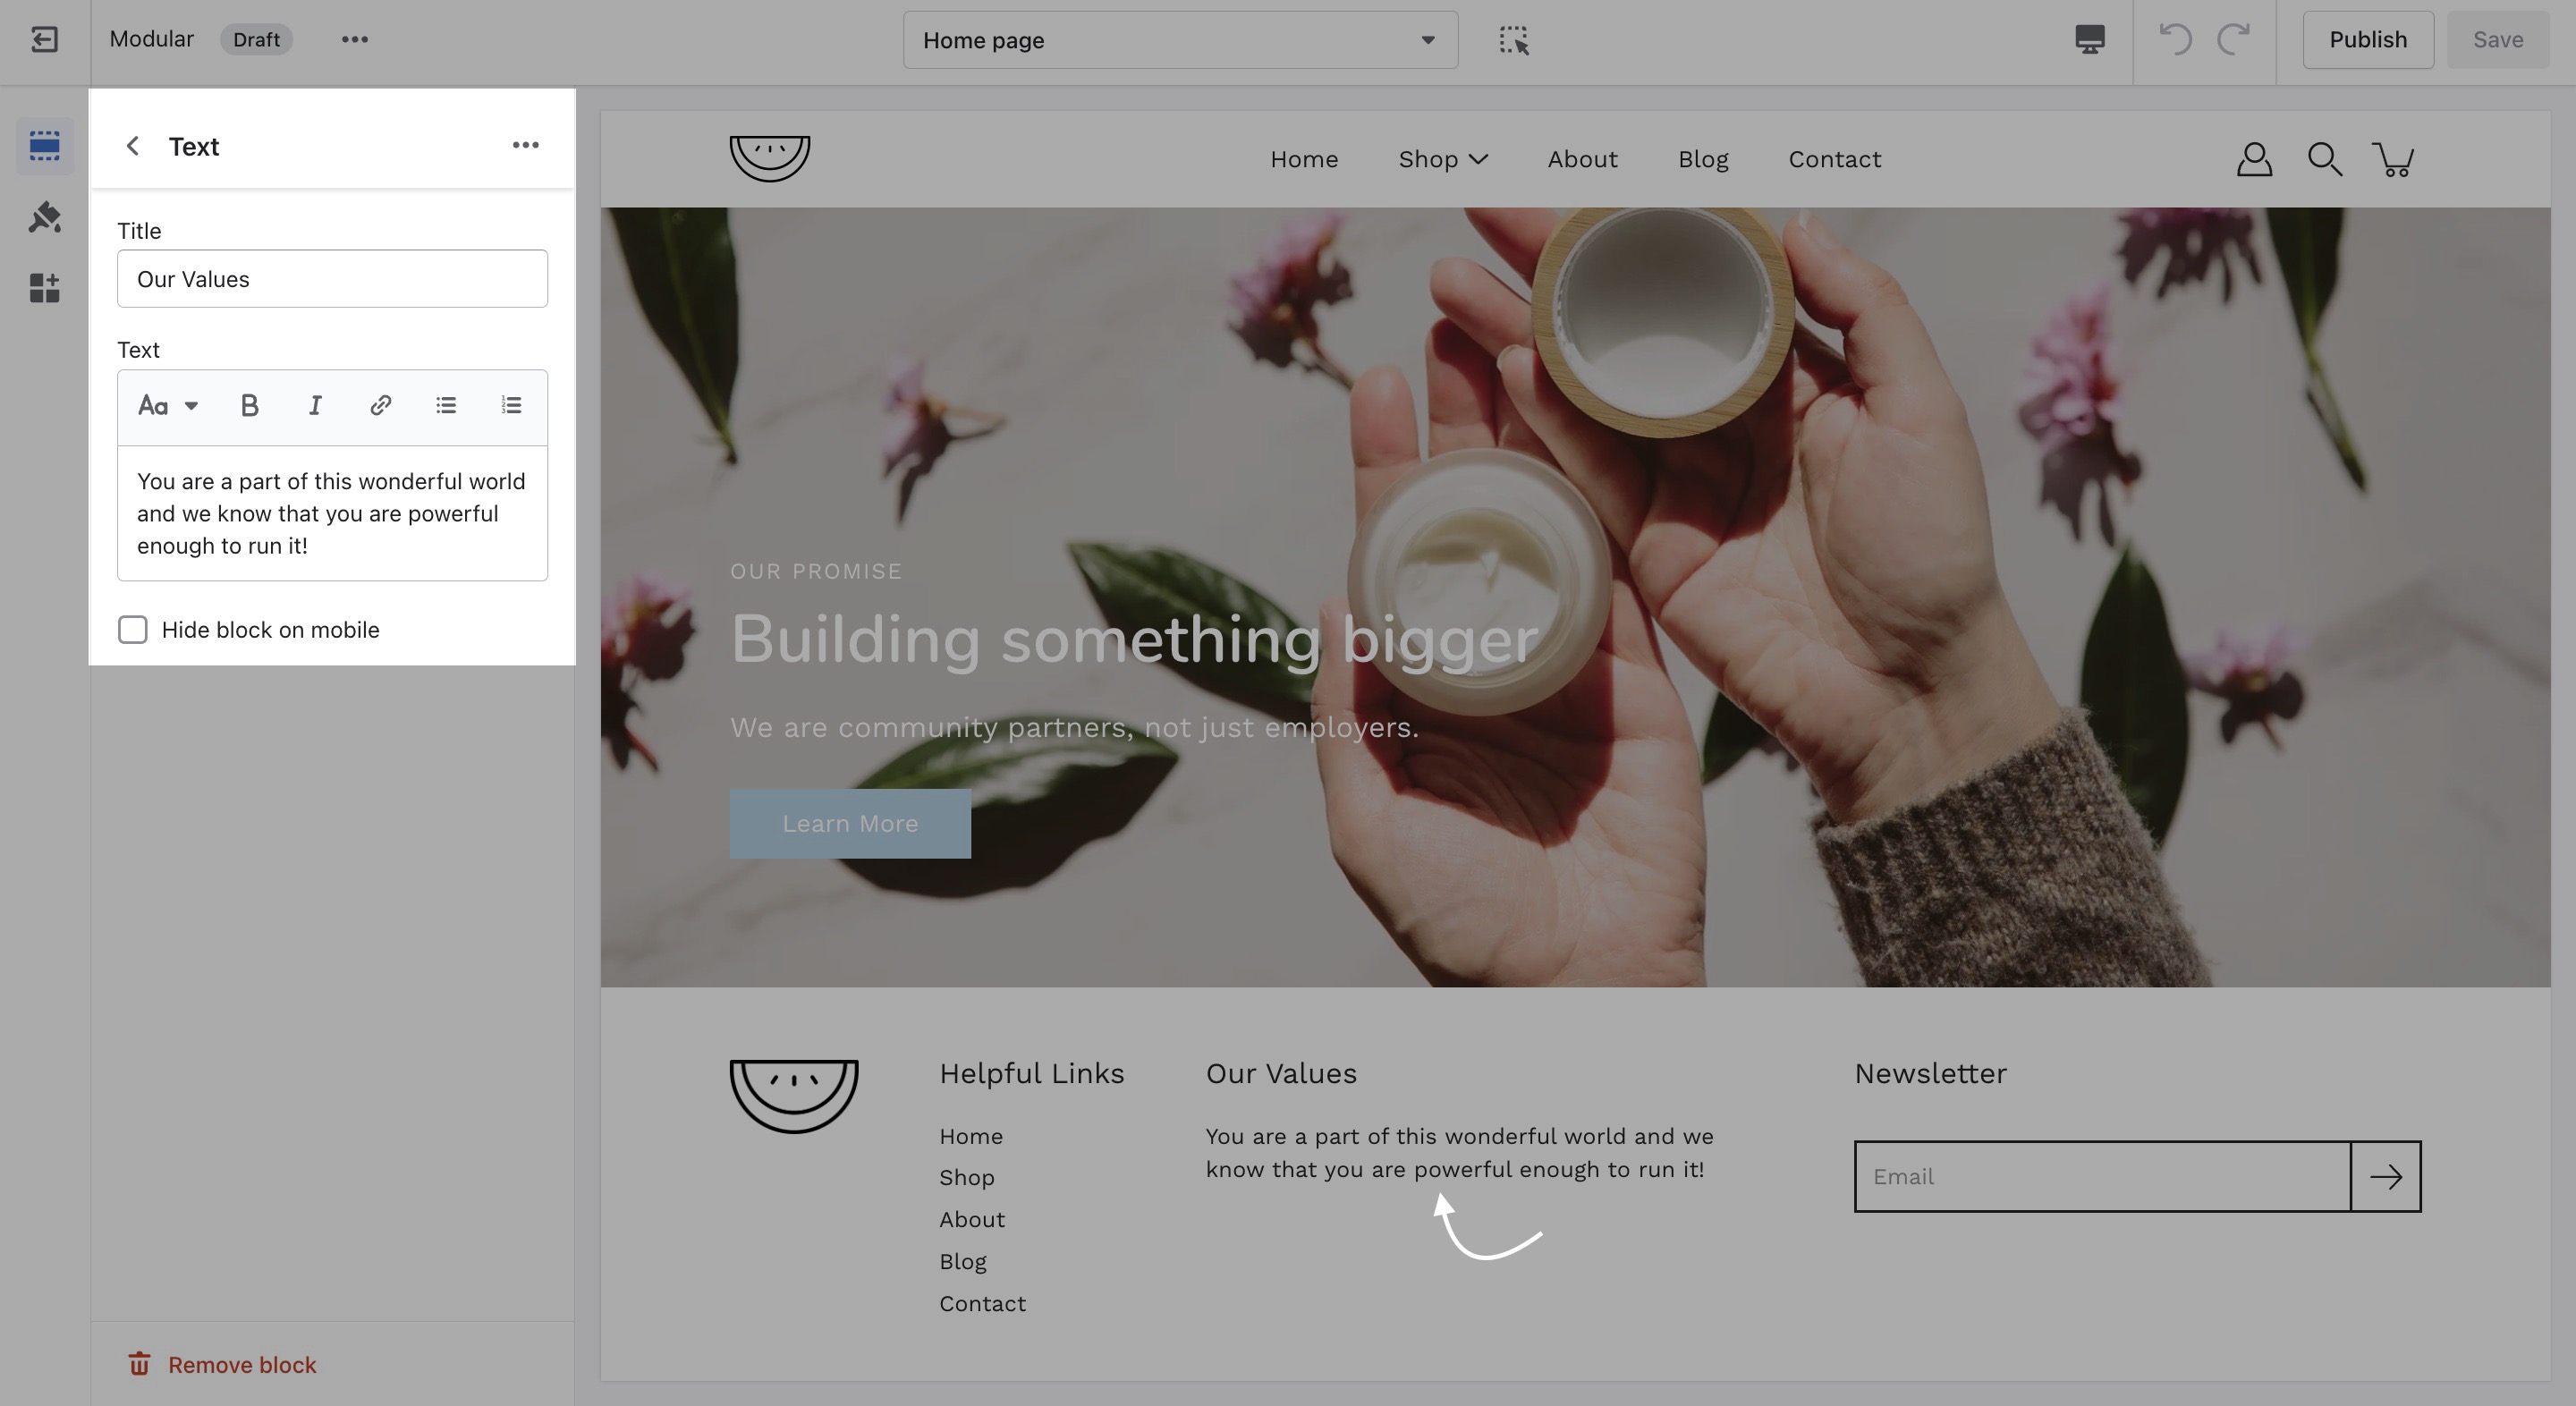Open the Home page template dropdown
2576x1406 pixels.
tap(1180, 40)
